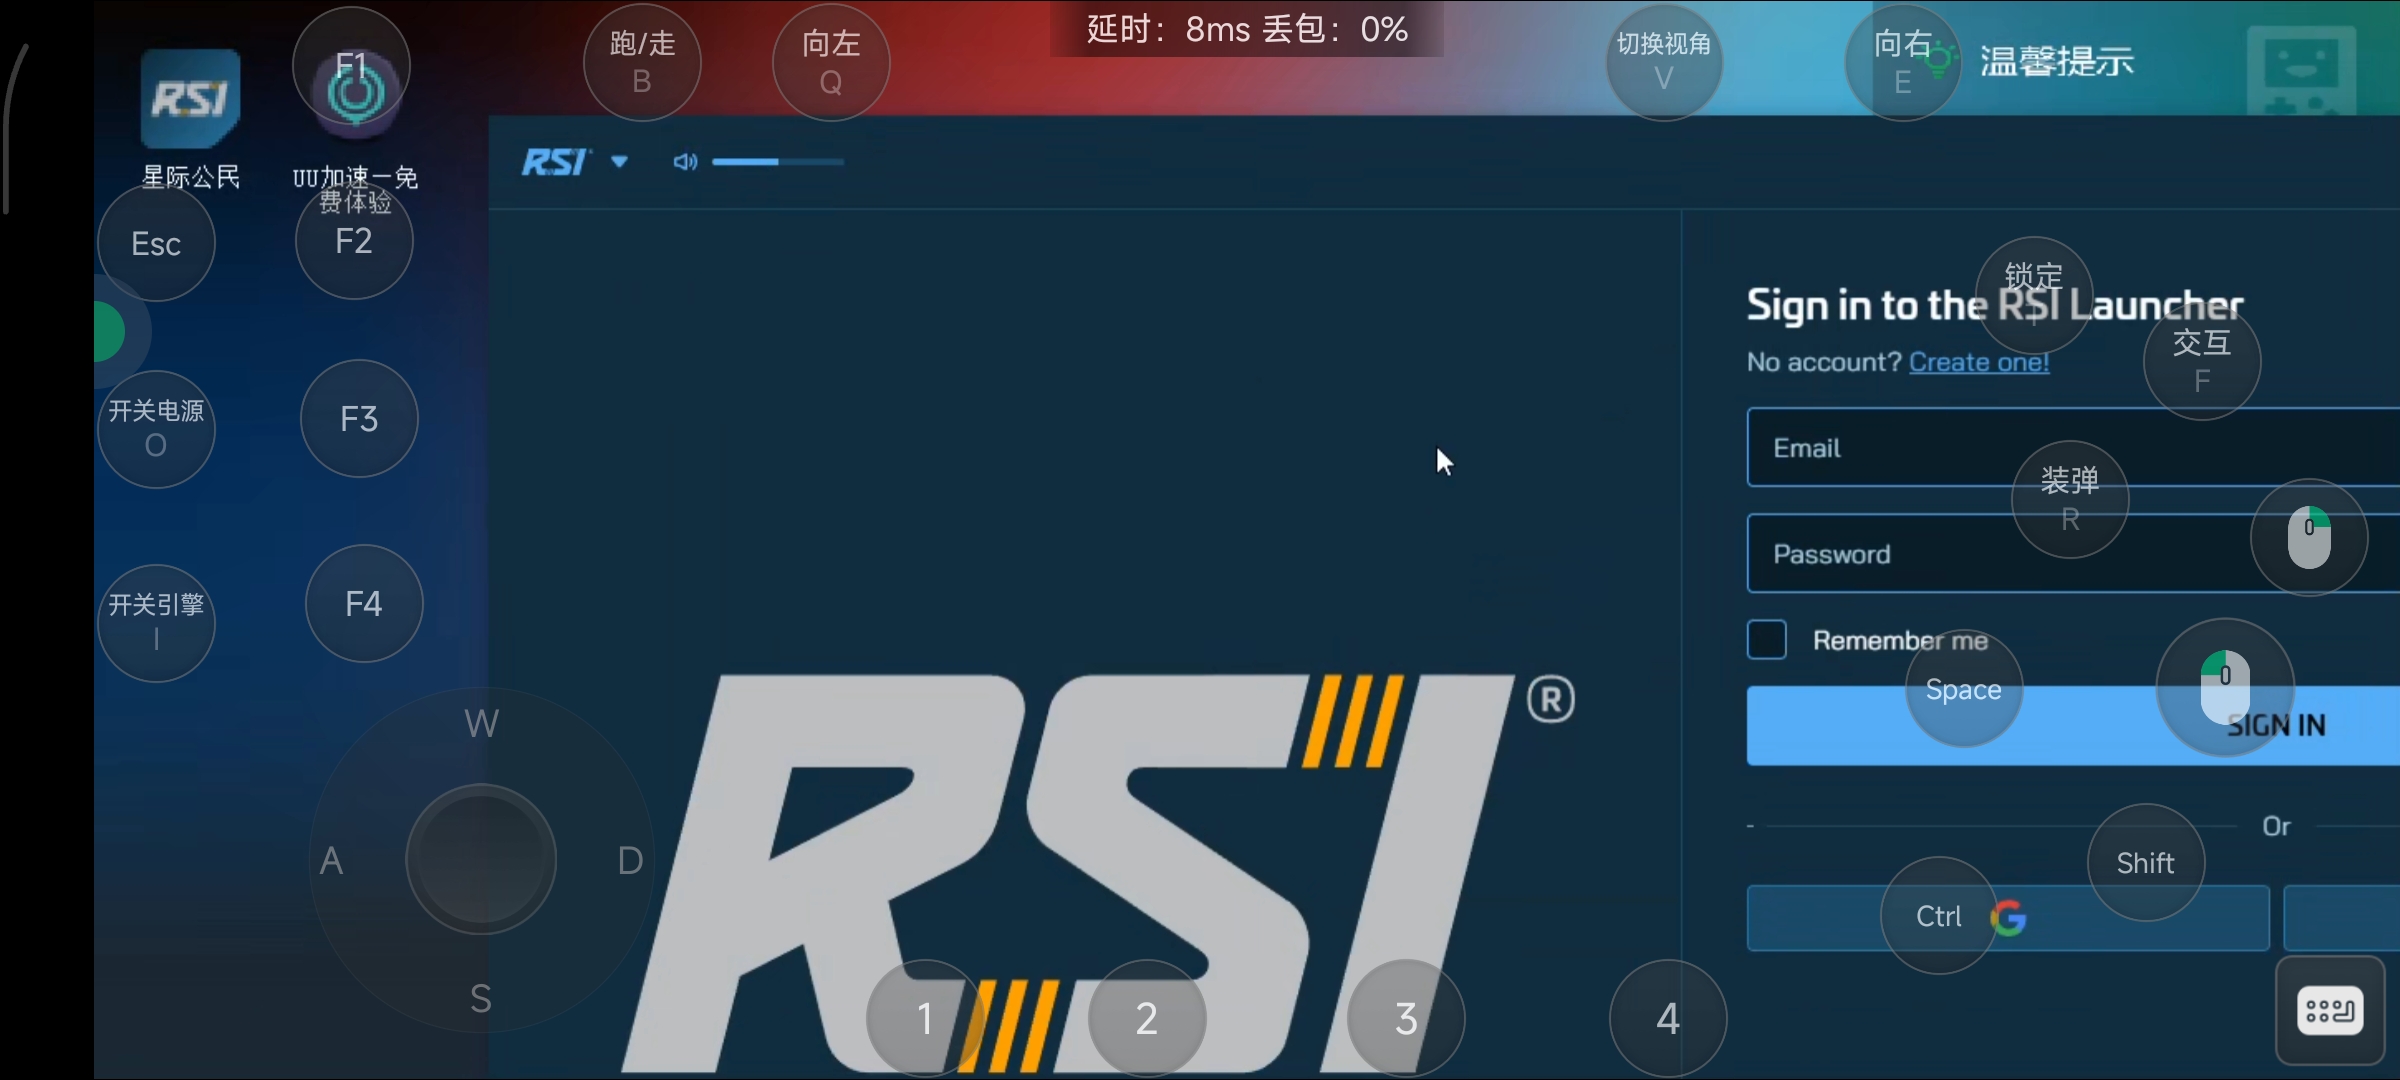Open the RSI launcher logo dropdown arrow
This screenshot has height=1080, width=2400.
tap(620, 161)
